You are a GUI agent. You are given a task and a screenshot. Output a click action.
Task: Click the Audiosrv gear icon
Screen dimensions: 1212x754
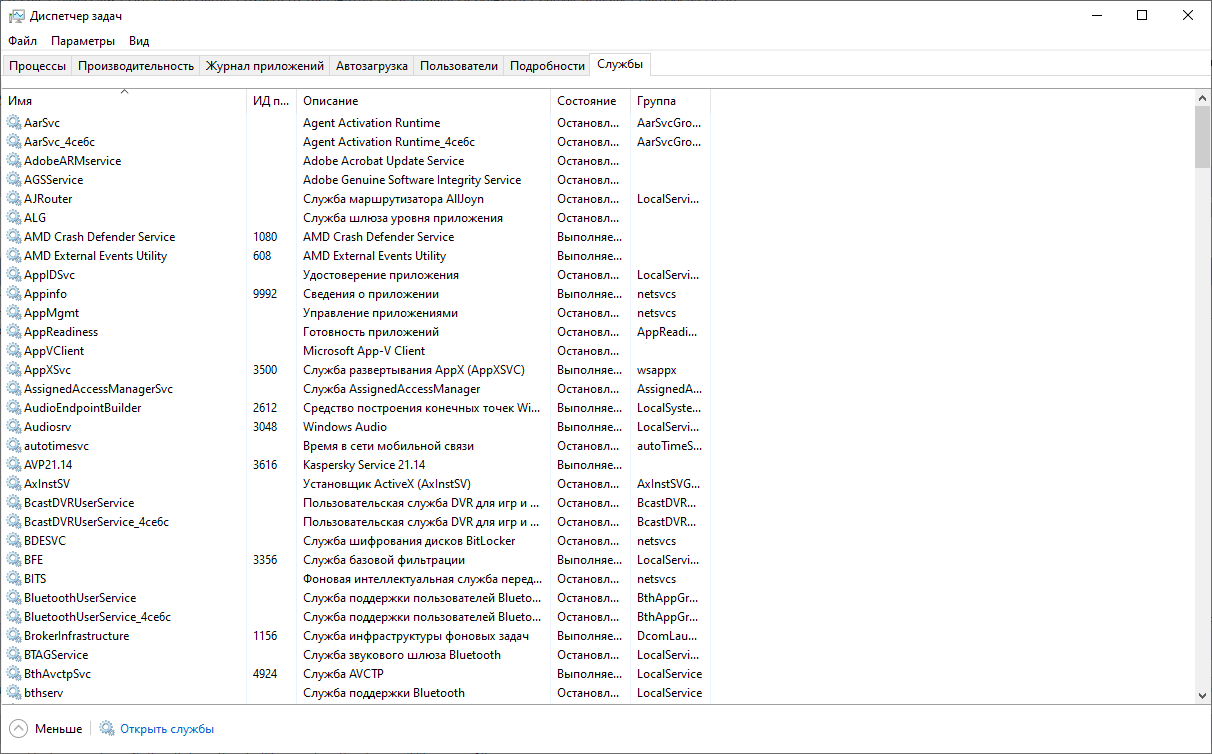point(14,427)
